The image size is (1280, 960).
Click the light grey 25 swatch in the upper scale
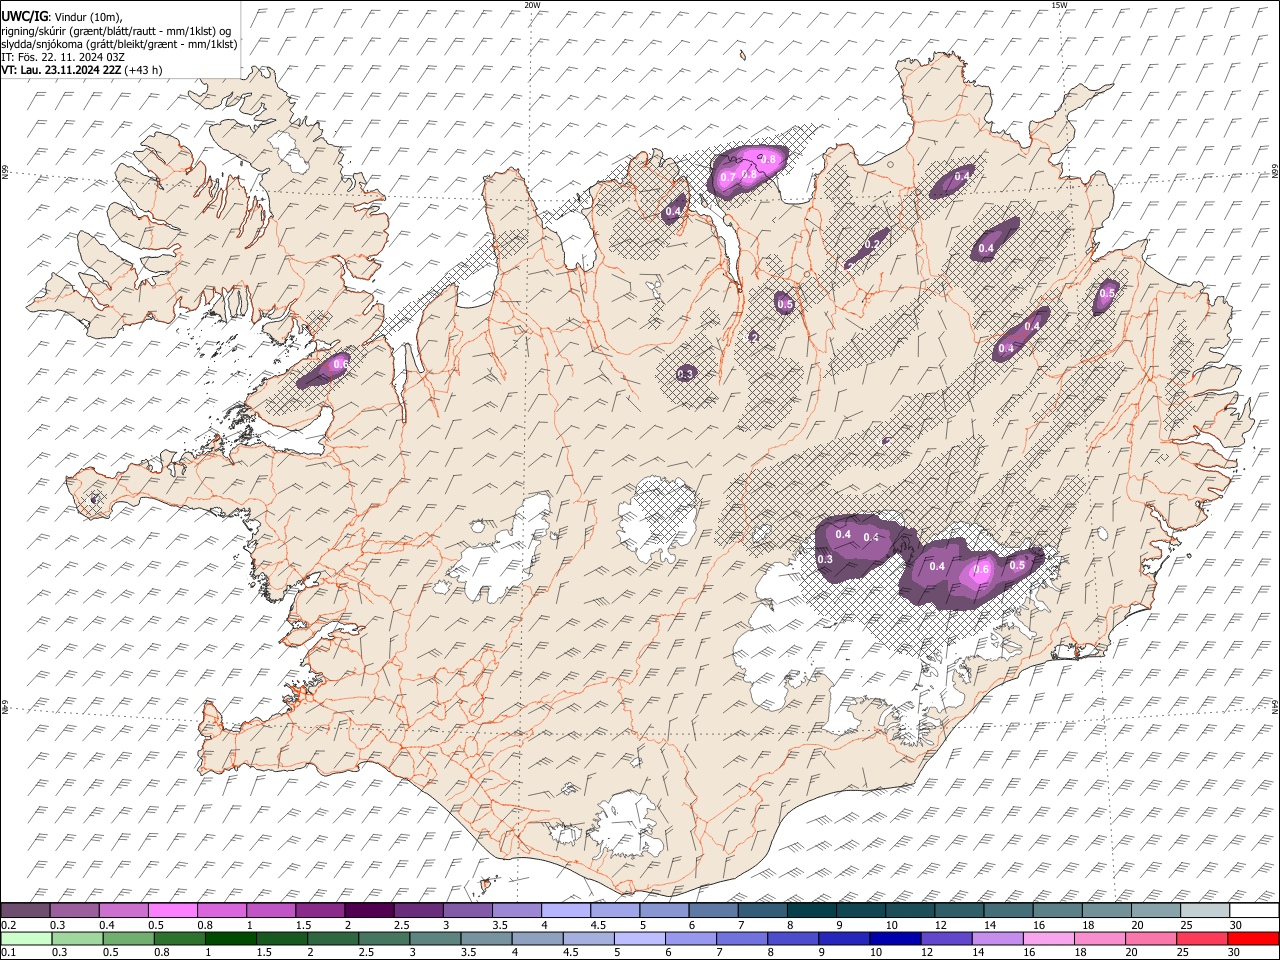[x=1205, y=911]
